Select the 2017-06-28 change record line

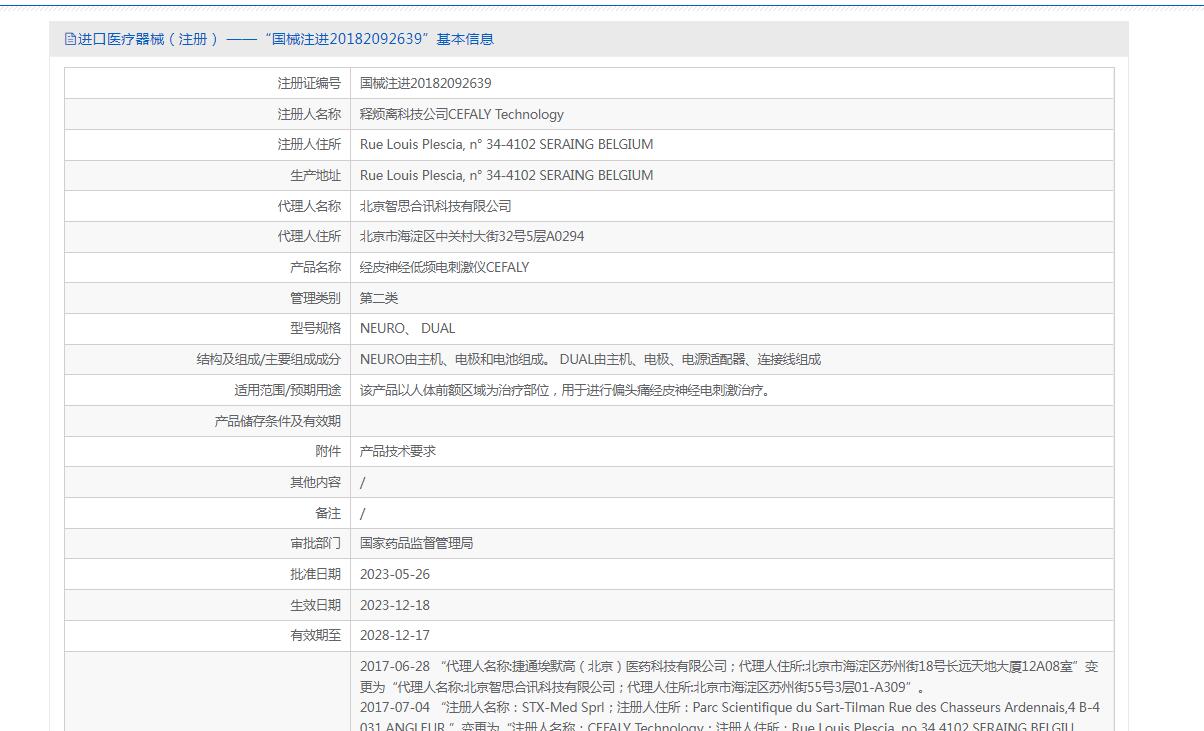(x=729, y=677)
